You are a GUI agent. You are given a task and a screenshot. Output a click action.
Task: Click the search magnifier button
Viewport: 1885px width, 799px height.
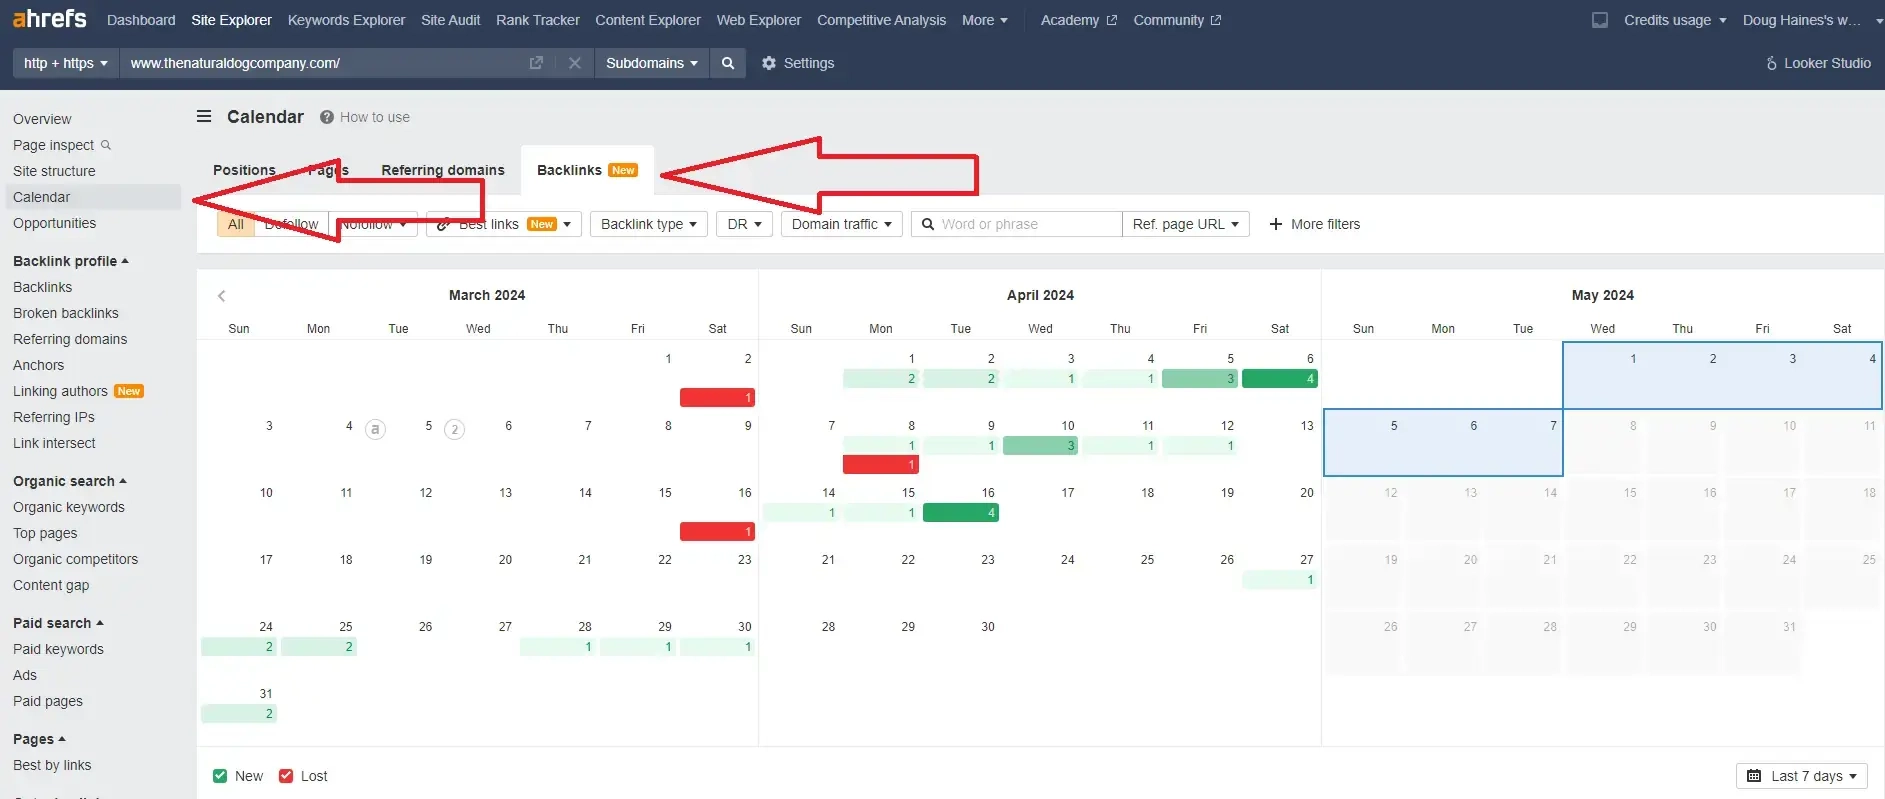pyautogui.click(x=728, y=63)
